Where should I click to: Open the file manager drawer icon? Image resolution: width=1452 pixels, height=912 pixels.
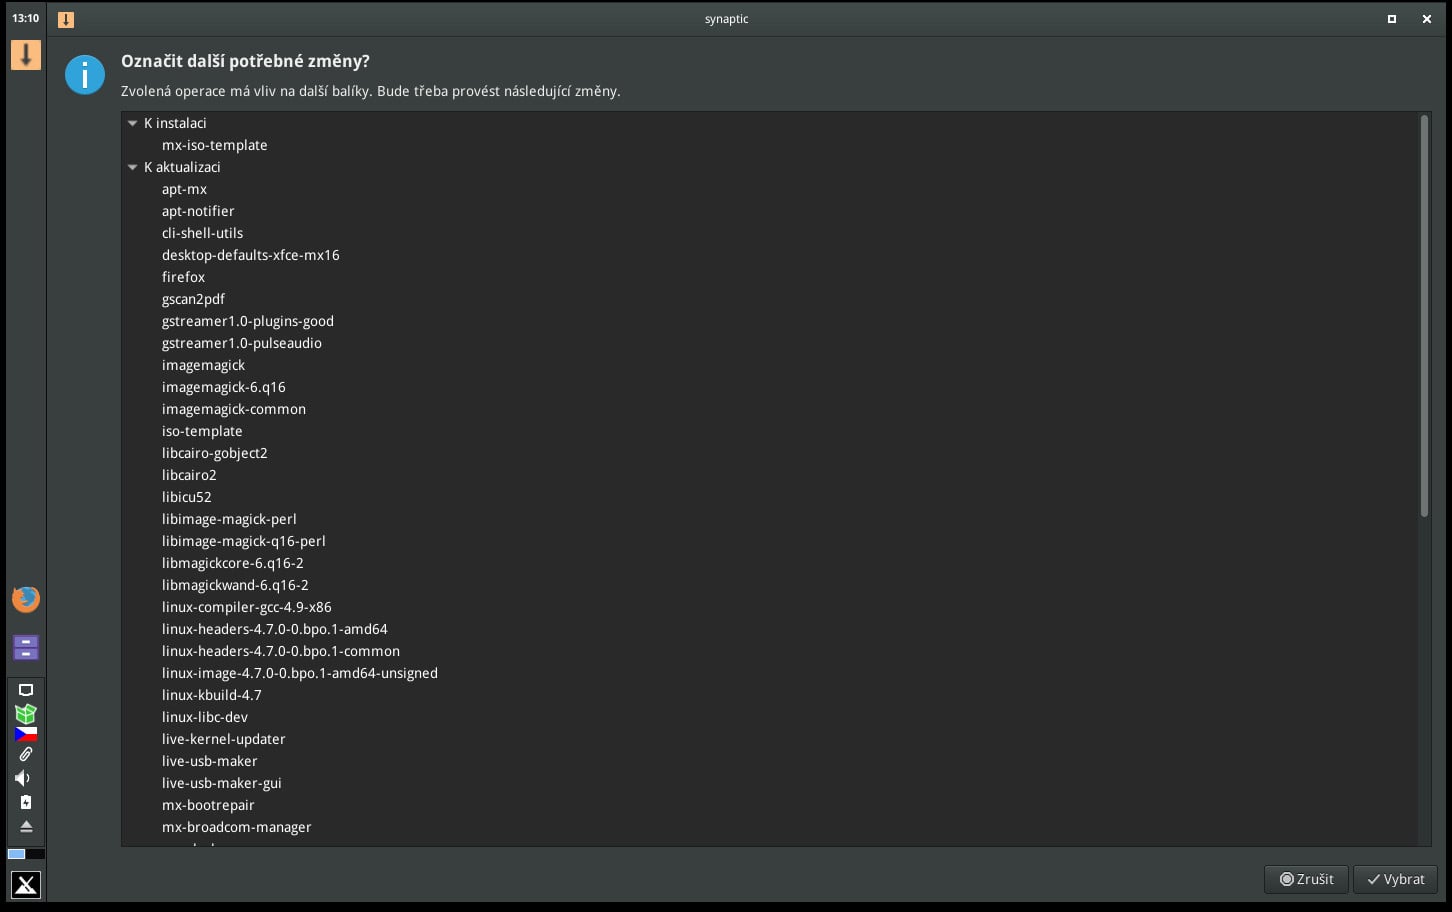click(x=26, y=647)
